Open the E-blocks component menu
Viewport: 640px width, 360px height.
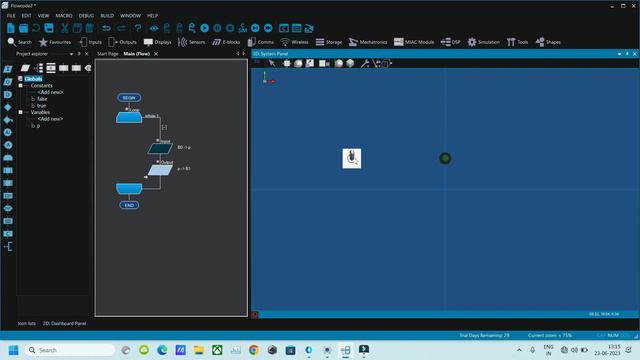tap(226, 42)
